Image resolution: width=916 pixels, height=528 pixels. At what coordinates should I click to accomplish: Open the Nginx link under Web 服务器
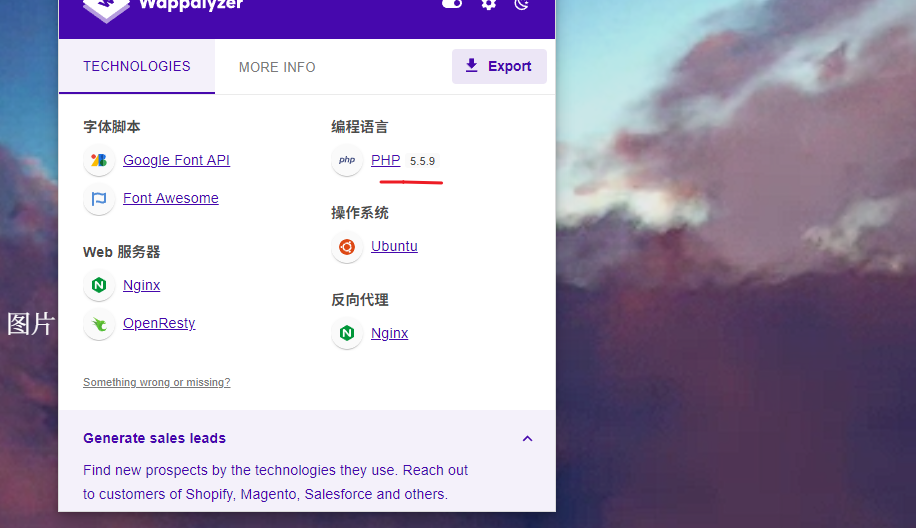[141, 285]
